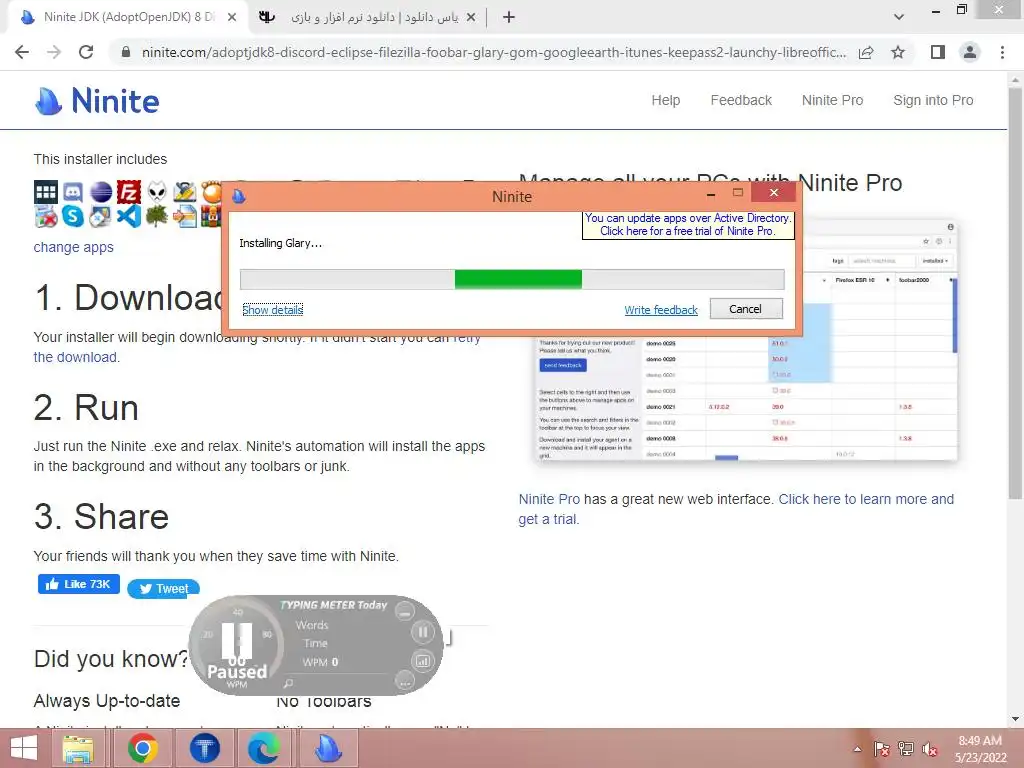The image size is (1024, 768).
Task: Click the icon between Skype and VS Code
Action: [x=101, y=216]
